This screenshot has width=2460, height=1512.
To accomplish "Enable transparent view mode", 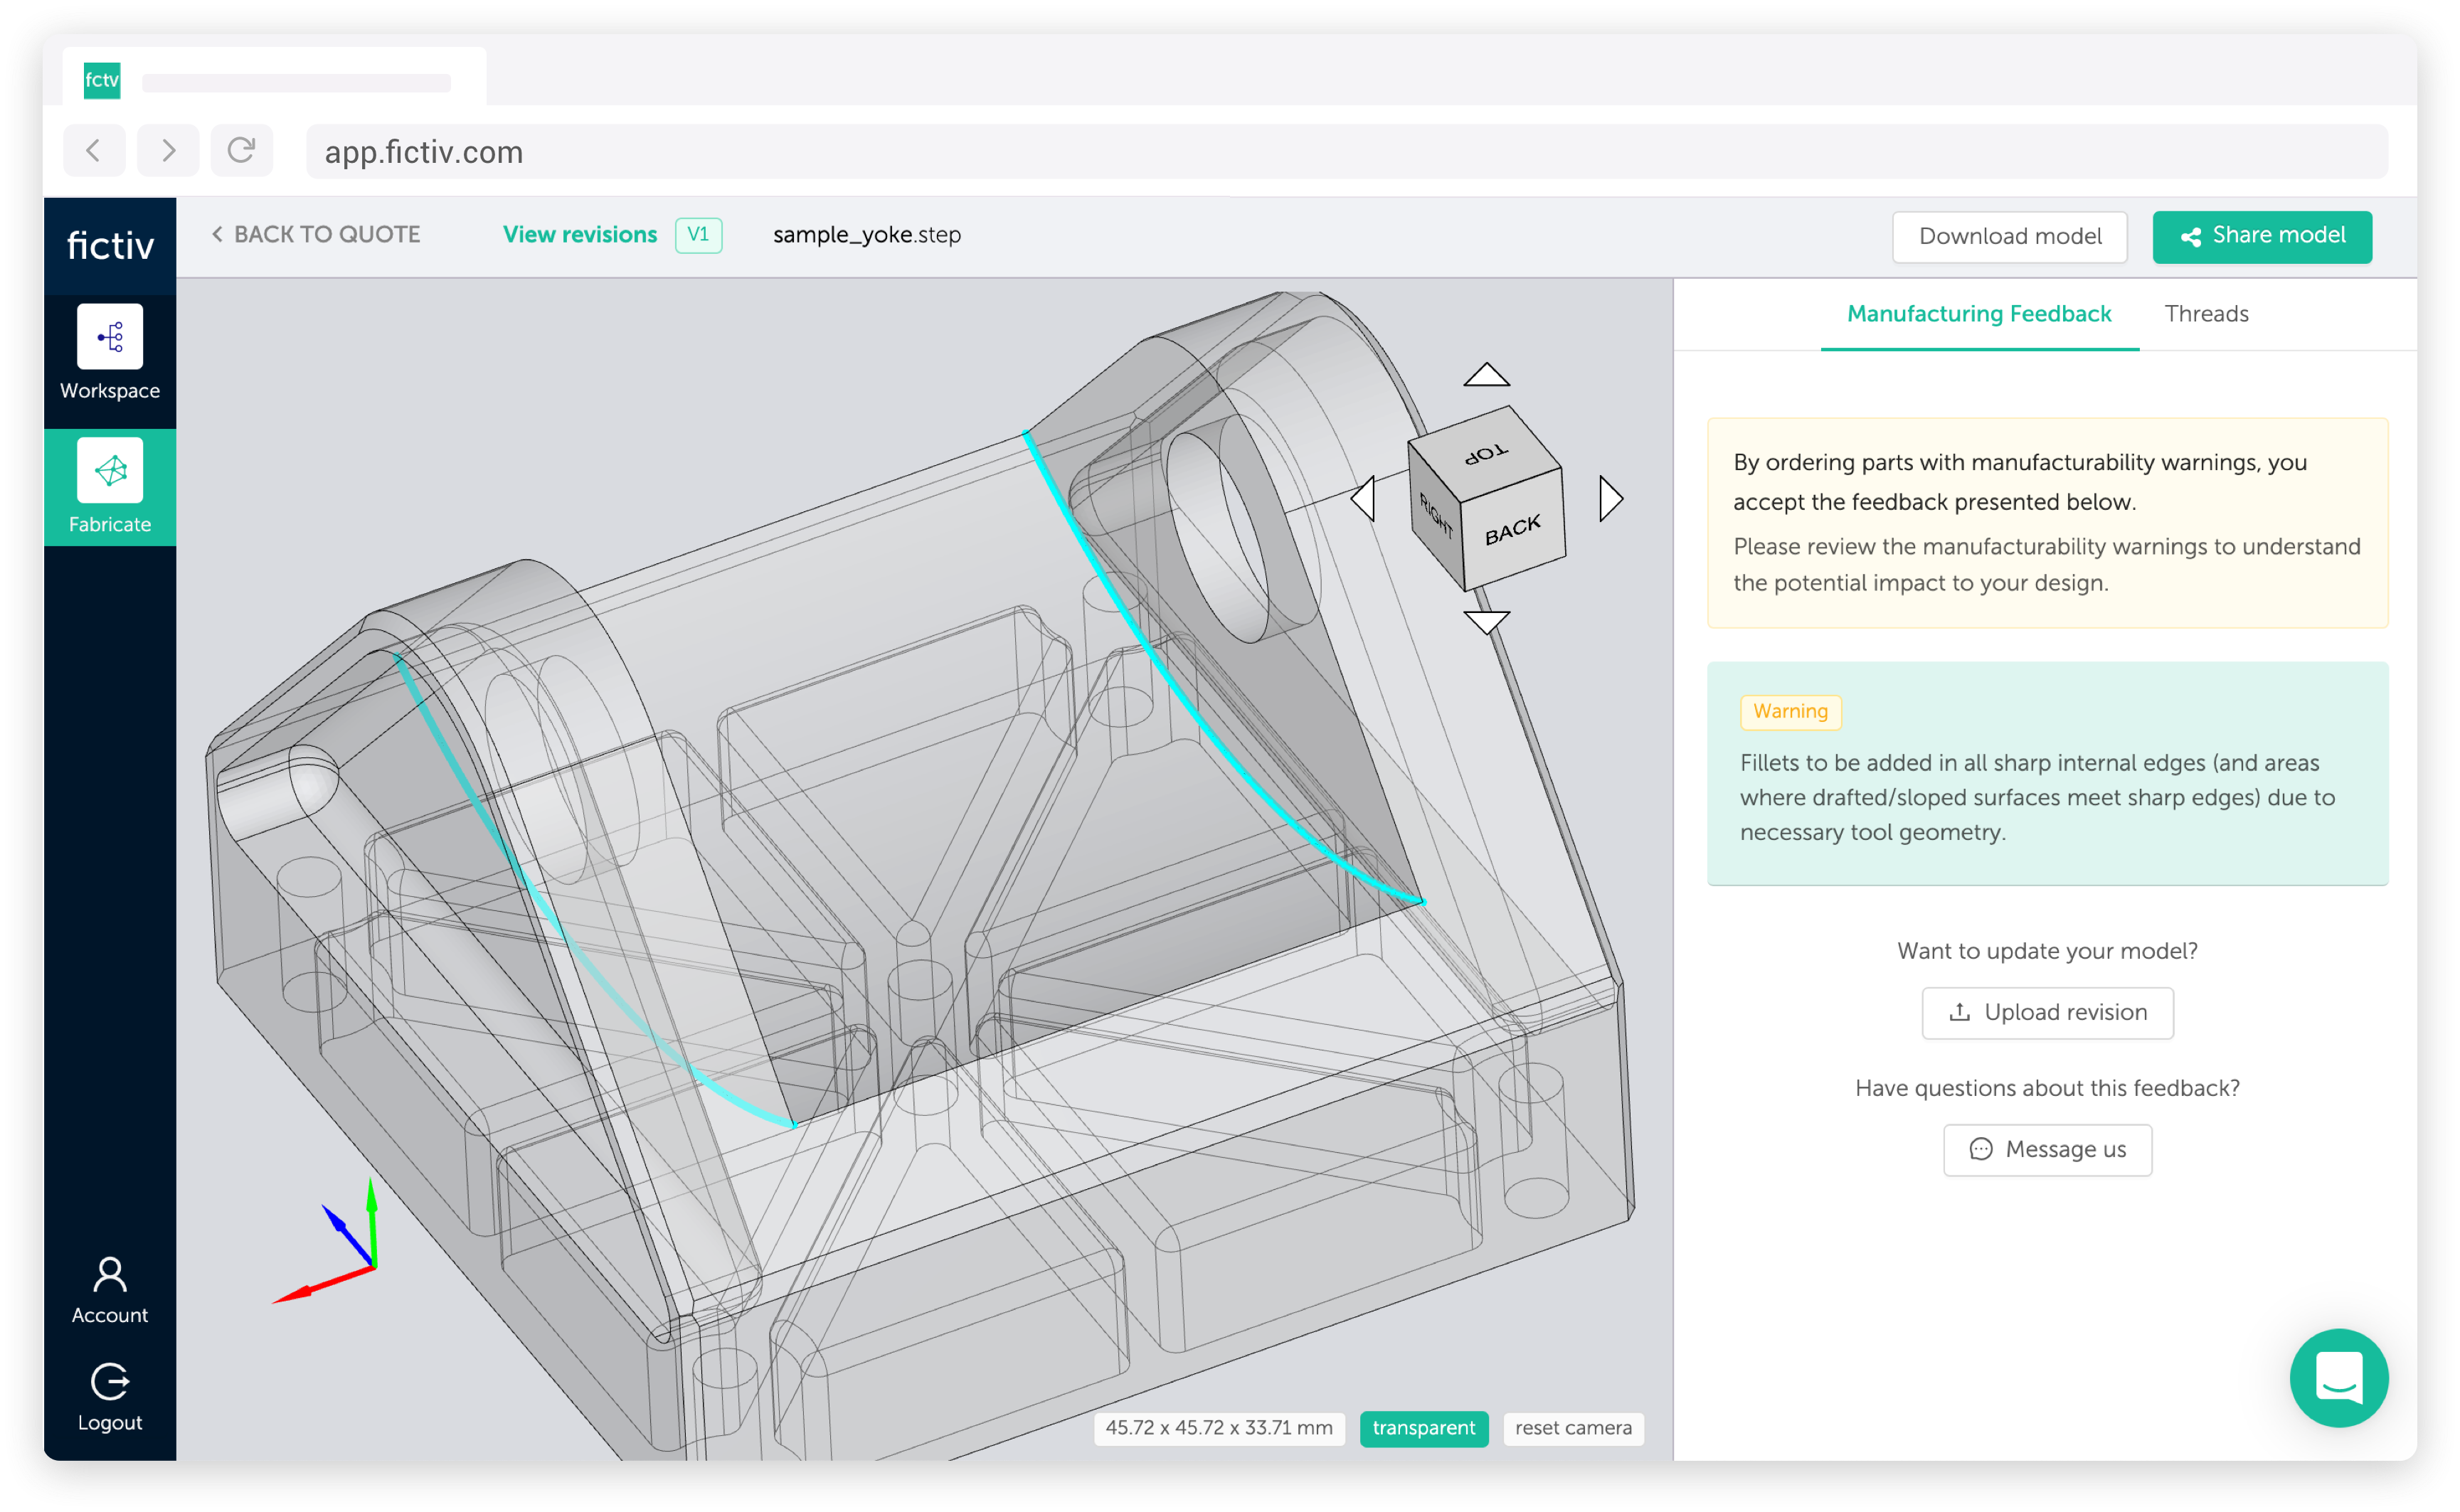I will pyautogui.click(x=1424, y=1428).
